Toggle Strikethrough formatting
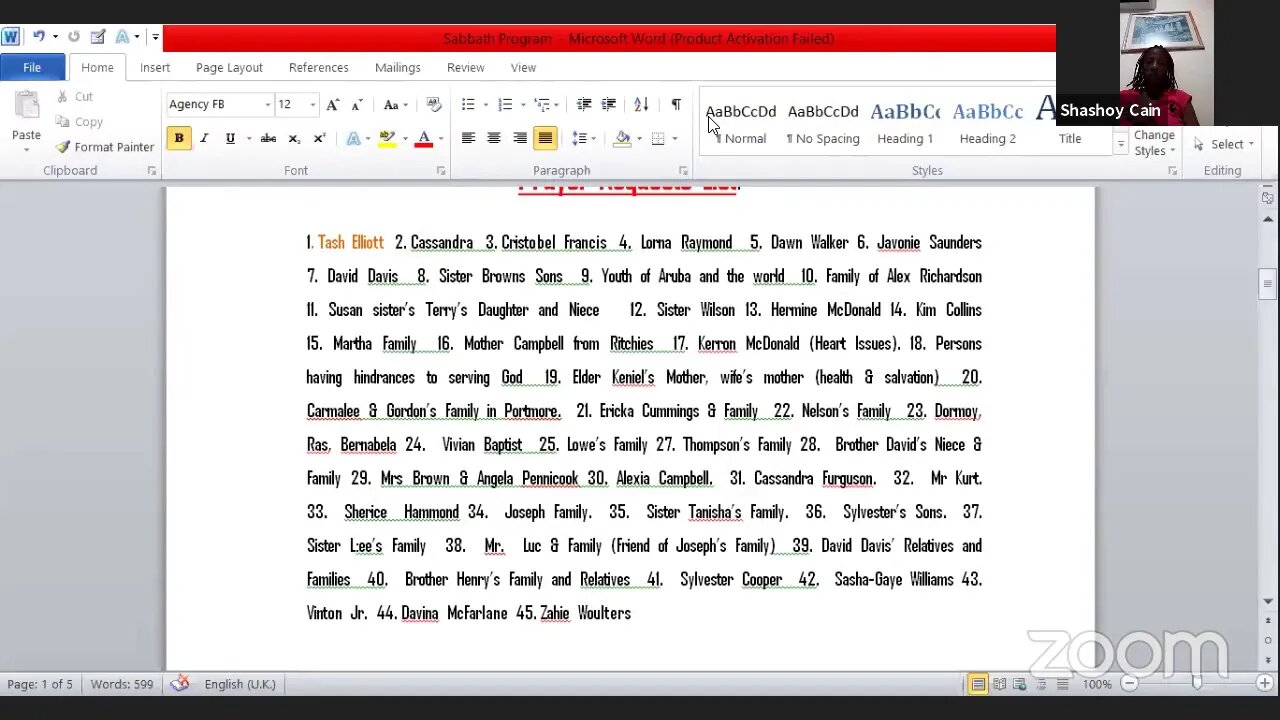This screenshot has height=720, width=1280. (x=268, y=138)
